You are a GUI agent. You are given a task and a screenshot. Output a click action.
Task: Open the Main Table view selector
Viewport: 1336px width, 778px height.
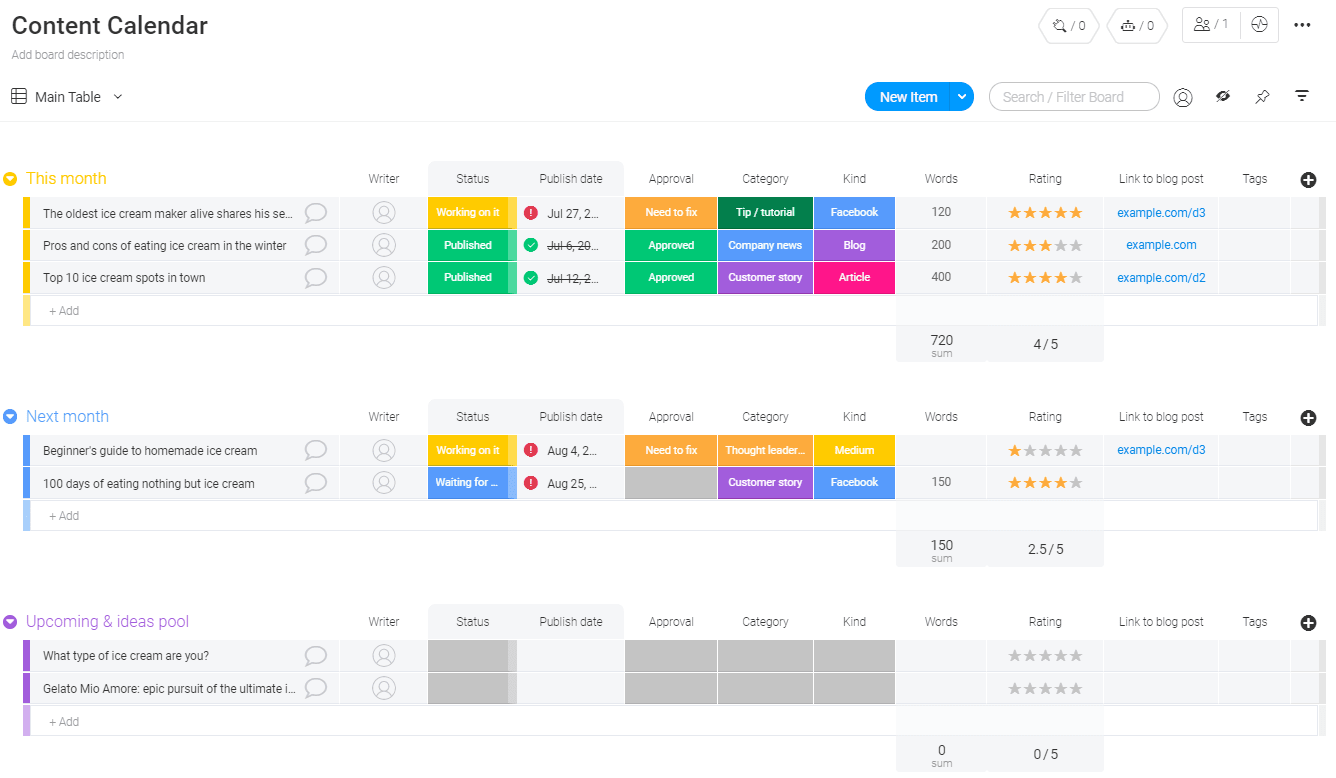(x=67, y=97)
